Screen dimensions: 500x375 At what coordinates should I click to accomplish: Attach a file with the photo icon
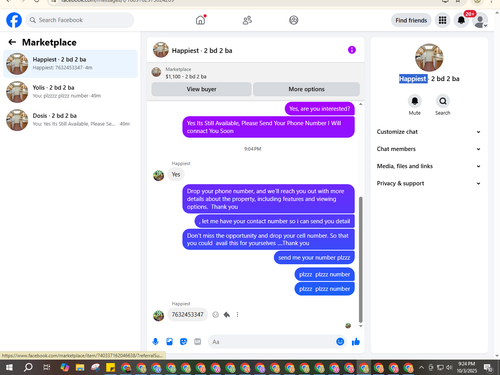[x=169, y=341]
